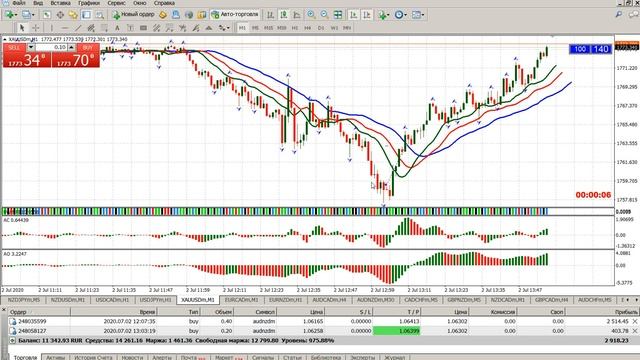
Task: Select the crosshair tool
Action: coord(36,28)
